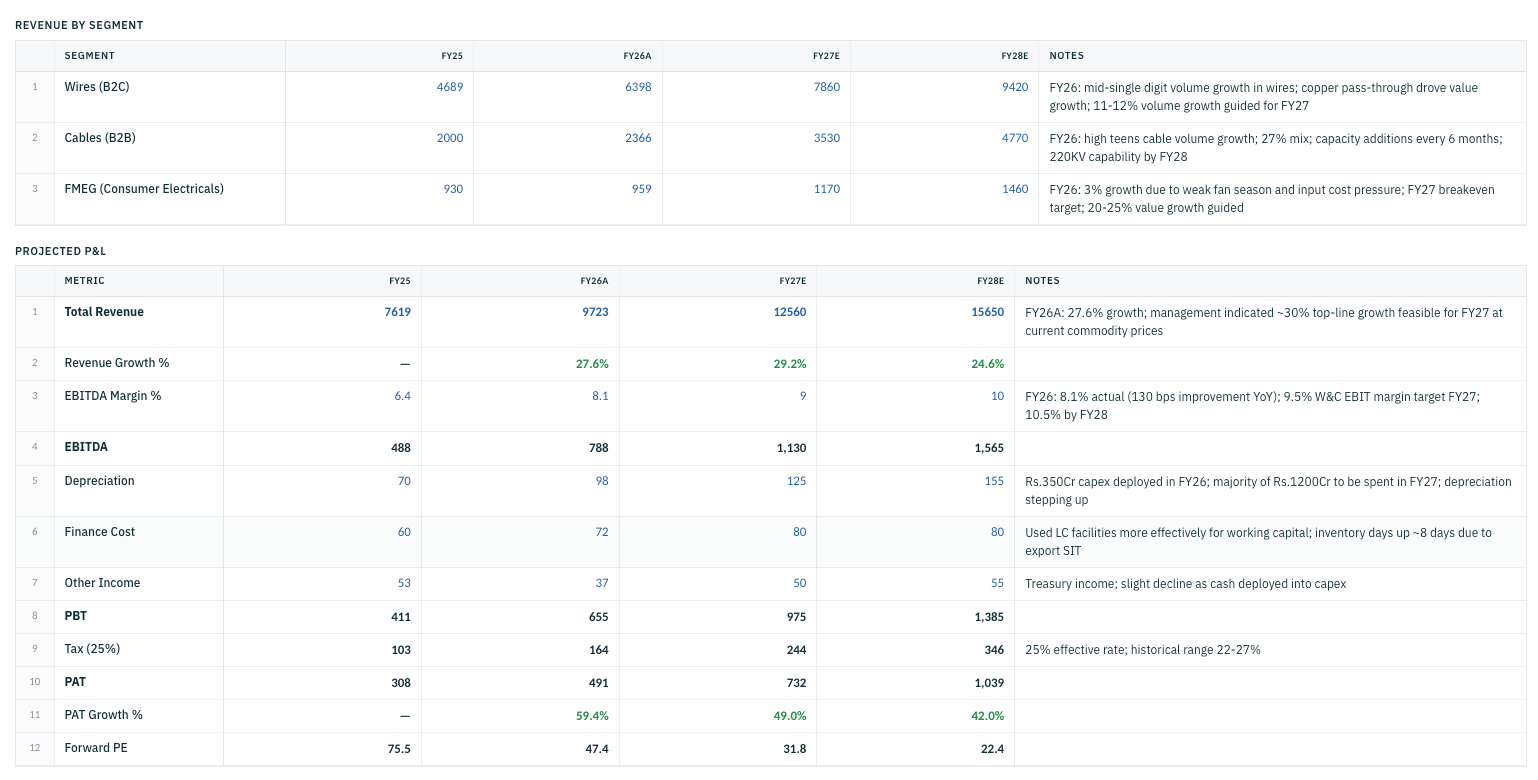Click EBITDA Margin % FY25 value 6.4
Image resolution: width=1538 pixels, height=780 pixels.
point(402,396)
